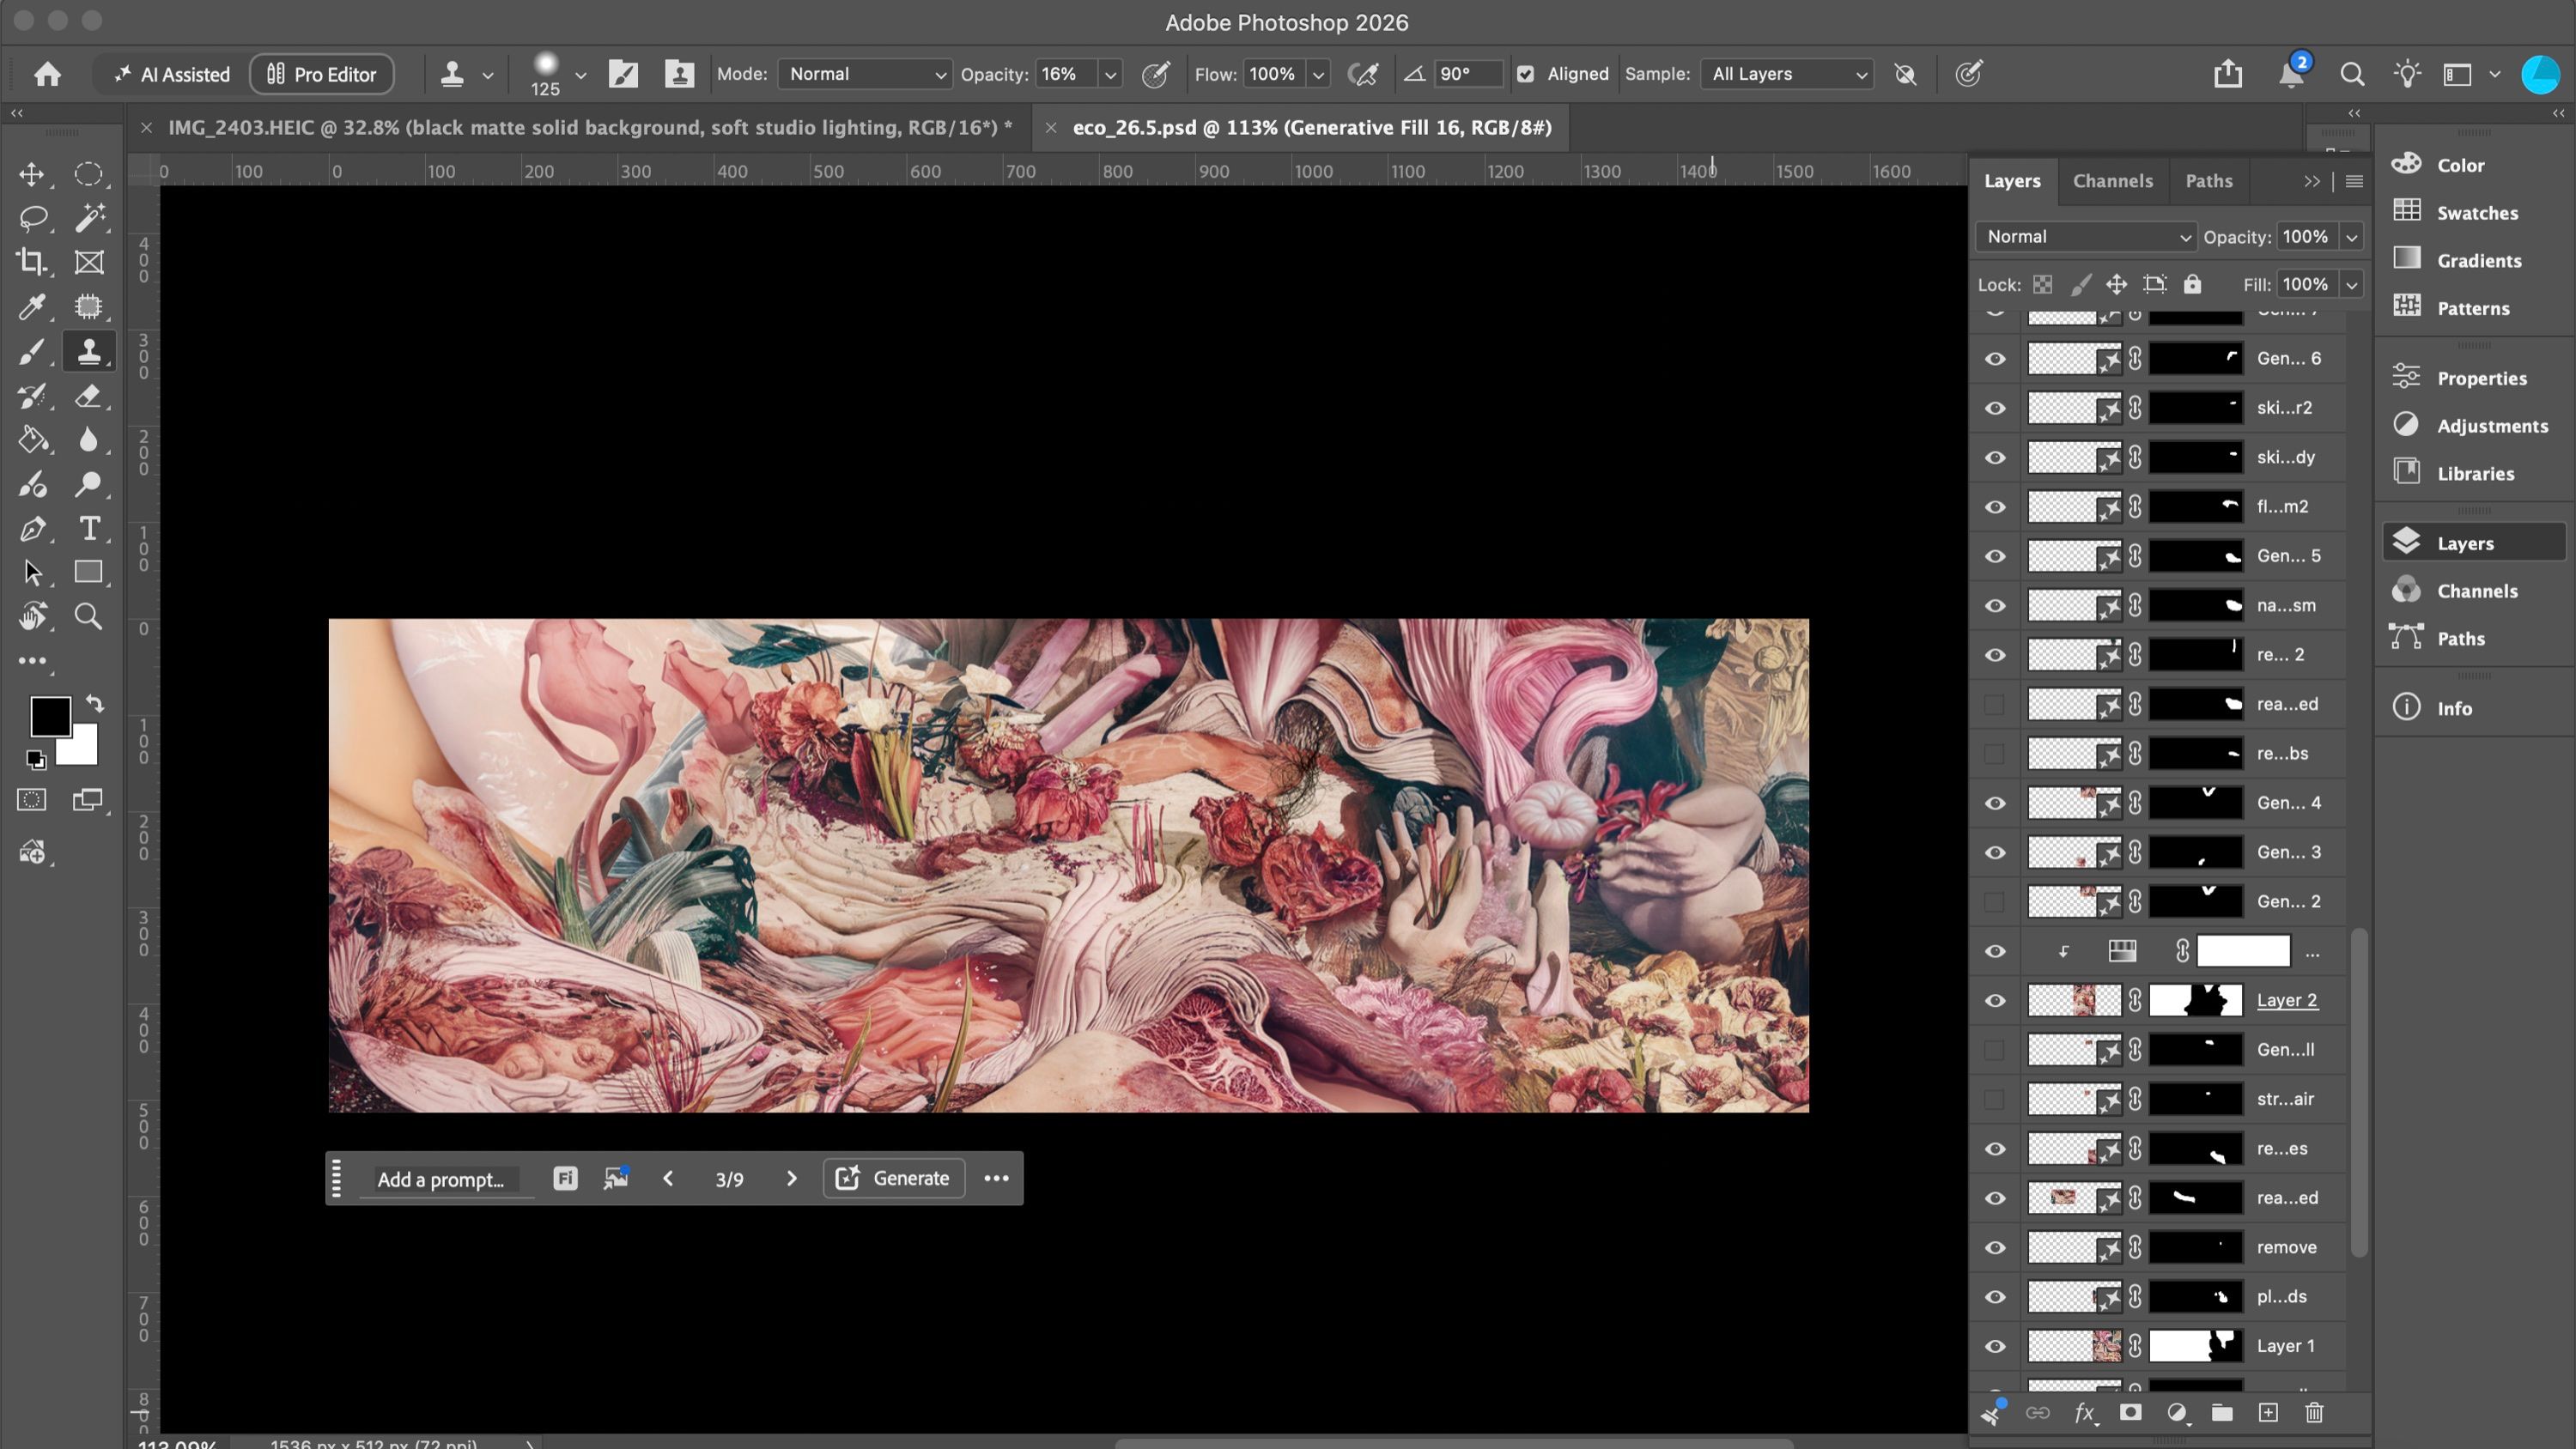Switch to the Channels tab
Image resolution: width=2576 pixels, height=1449 pixels.
click(2112, 181)
